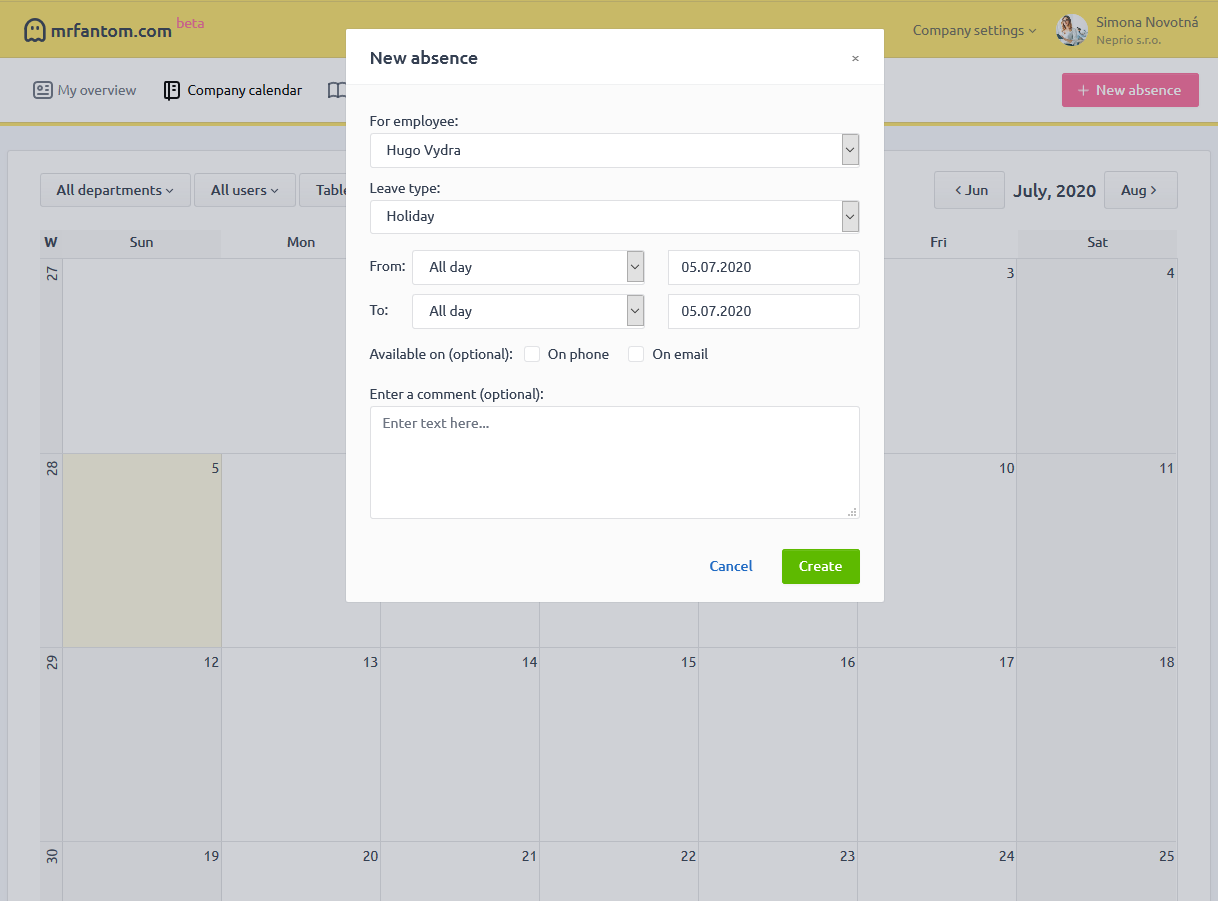Select calendar day 4
Image resolution: width=1218 pixels, height=901 pixels.
(1097, 355)
